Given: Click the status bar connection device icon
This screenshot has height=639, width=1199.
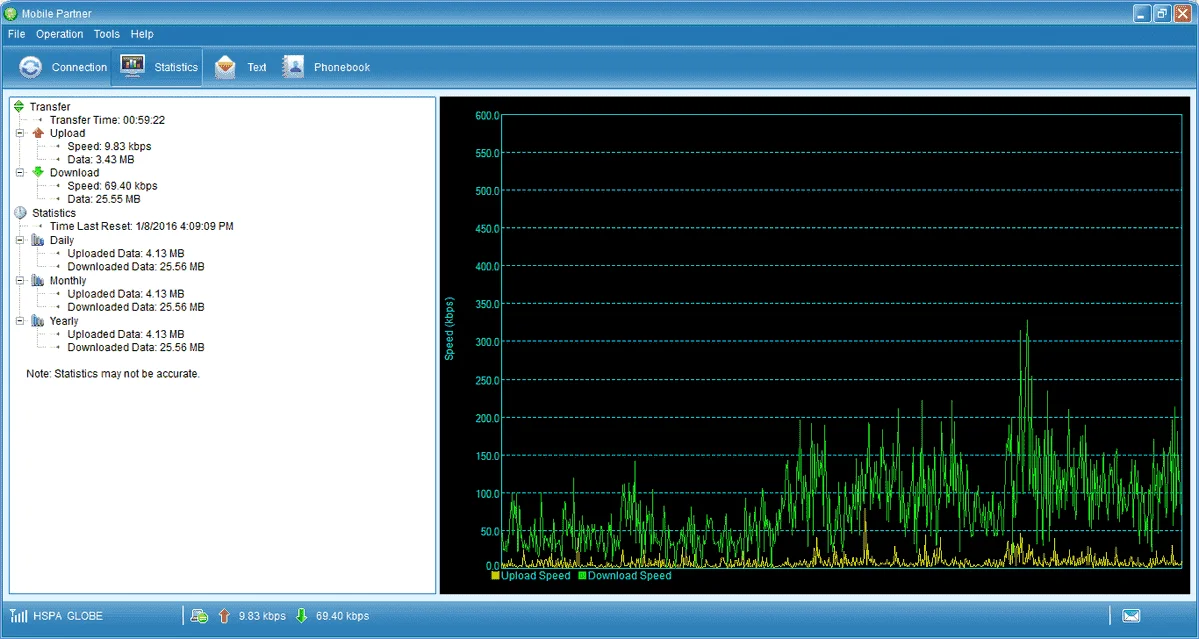Looking at the screenshot, I should point(199,615).
